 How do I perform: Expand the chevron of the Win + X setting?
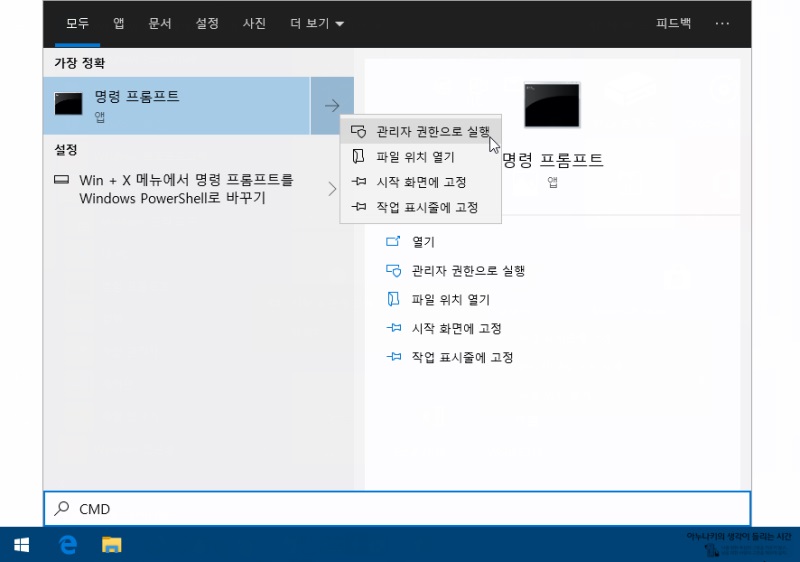pos(332,189)
